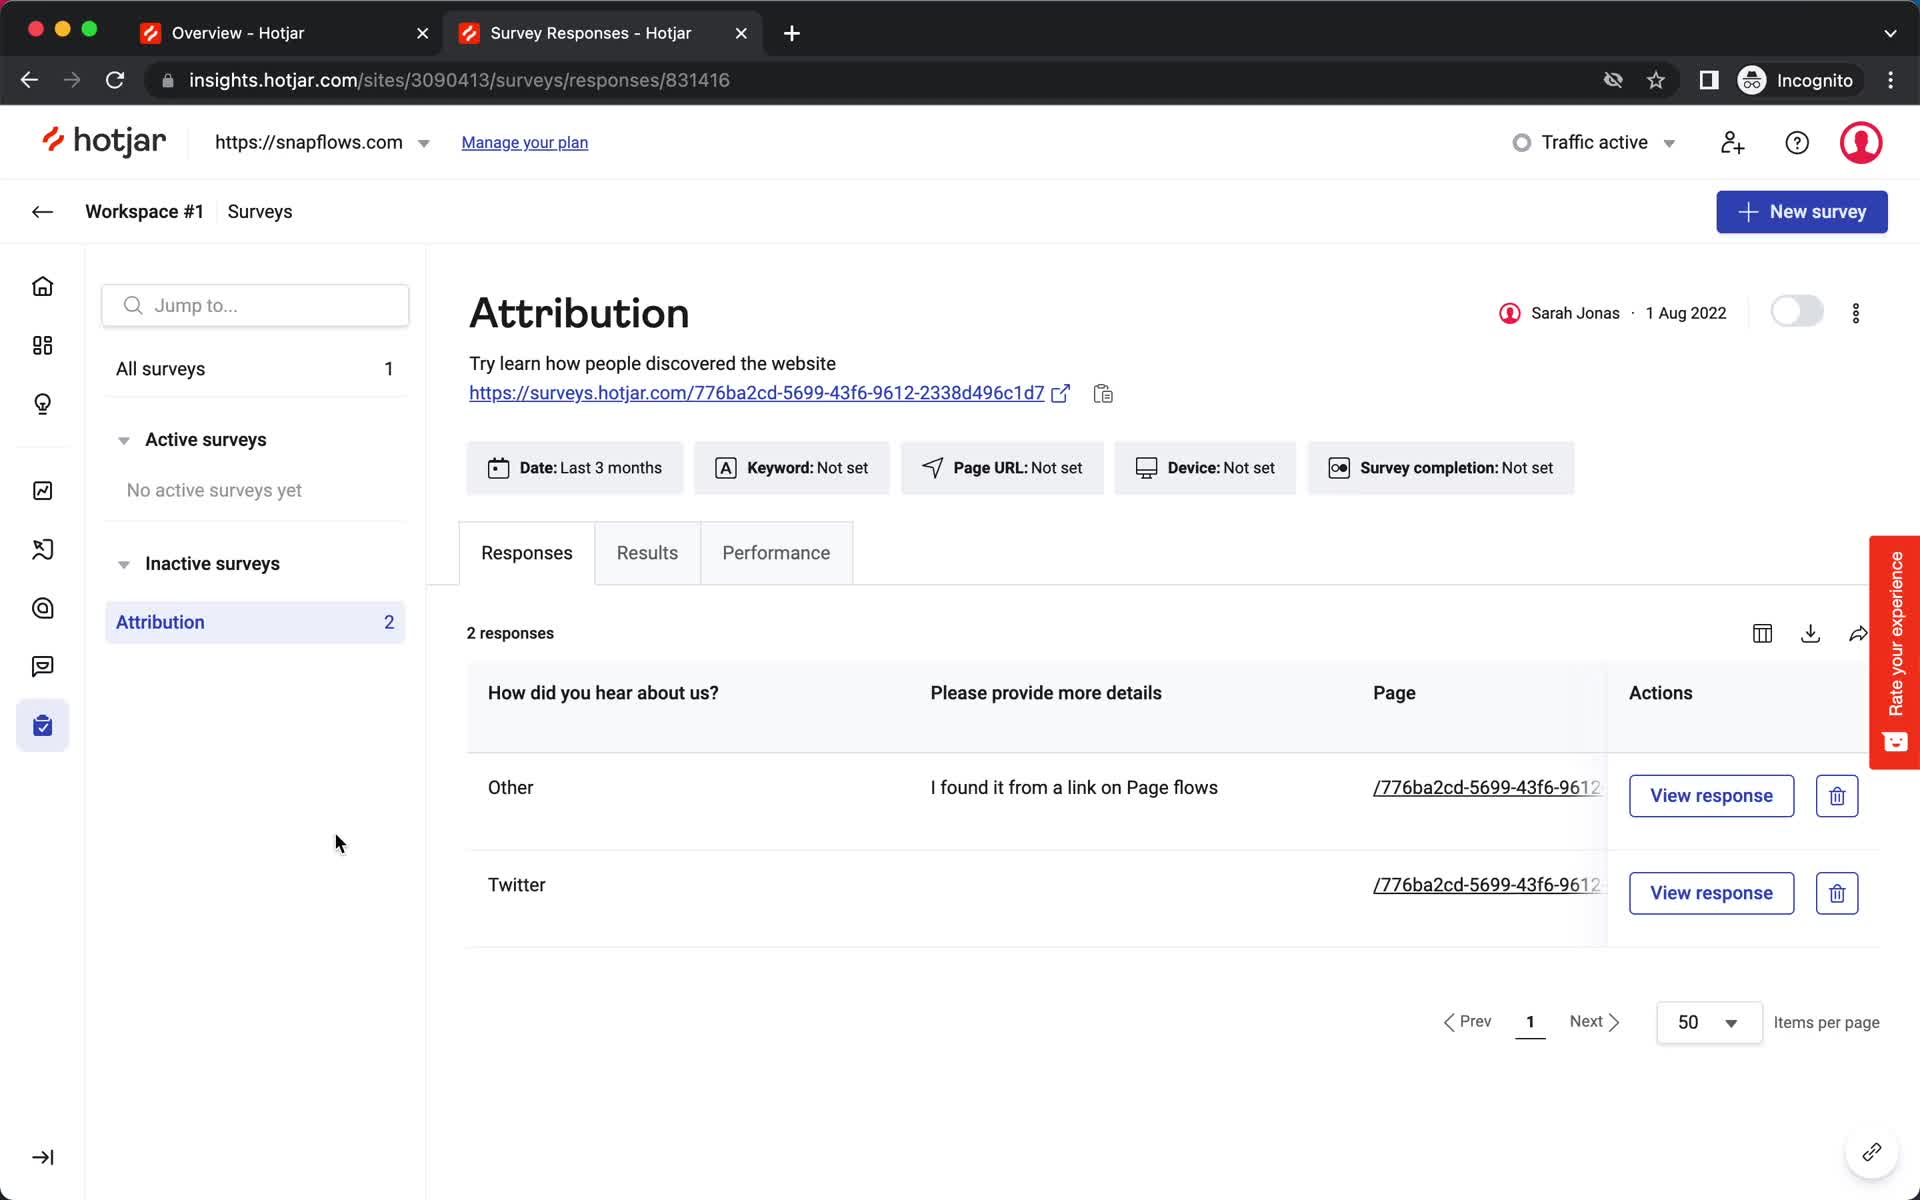Copy survey link with clipboard icon

(1103, 393)
